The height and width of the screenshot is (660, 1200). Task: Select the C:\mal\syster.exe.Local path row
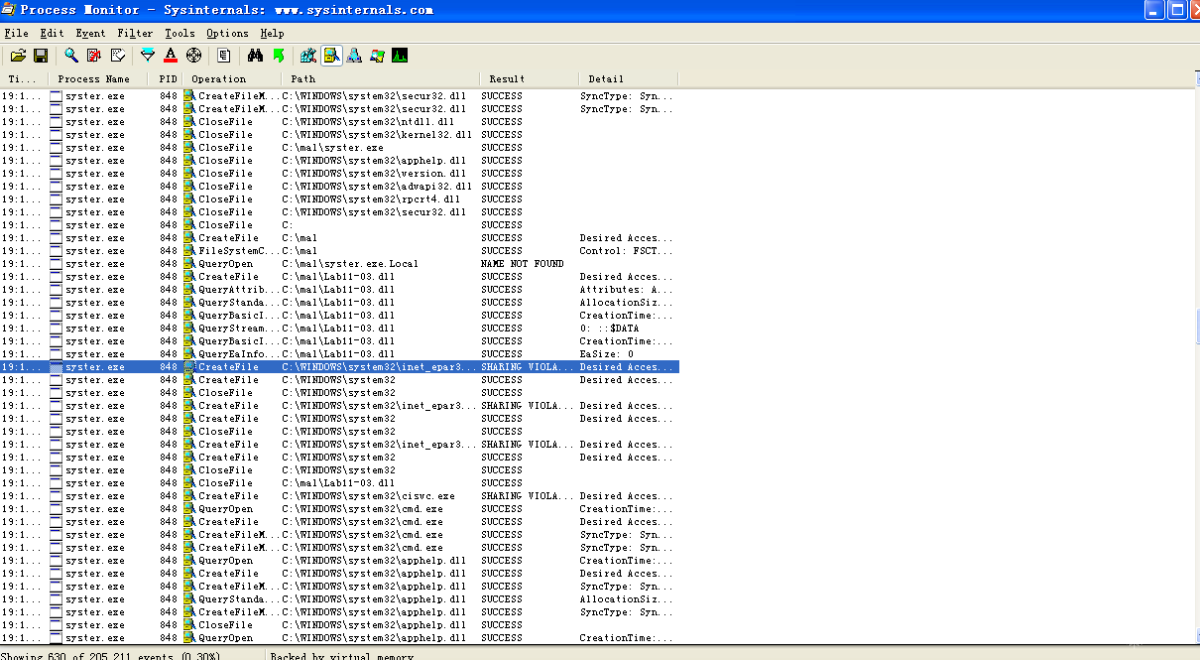(339, 264)
